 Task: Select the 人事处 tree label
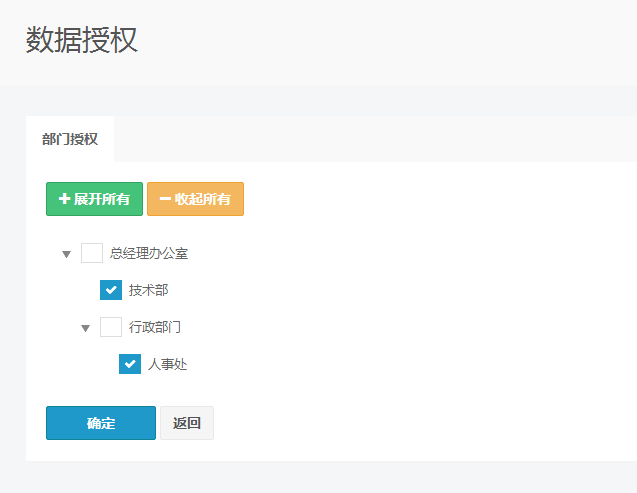coord(167,364)
